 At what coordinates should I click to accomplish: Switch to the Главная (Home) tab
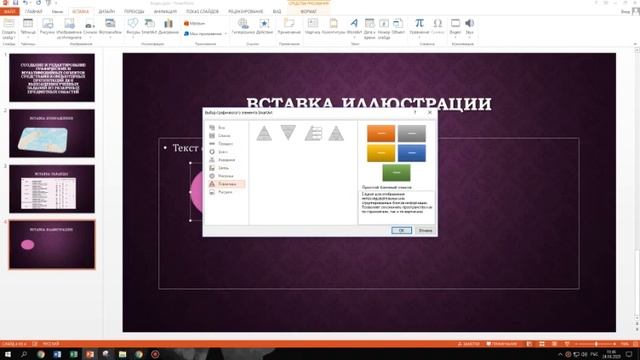(x=33, y=11)
